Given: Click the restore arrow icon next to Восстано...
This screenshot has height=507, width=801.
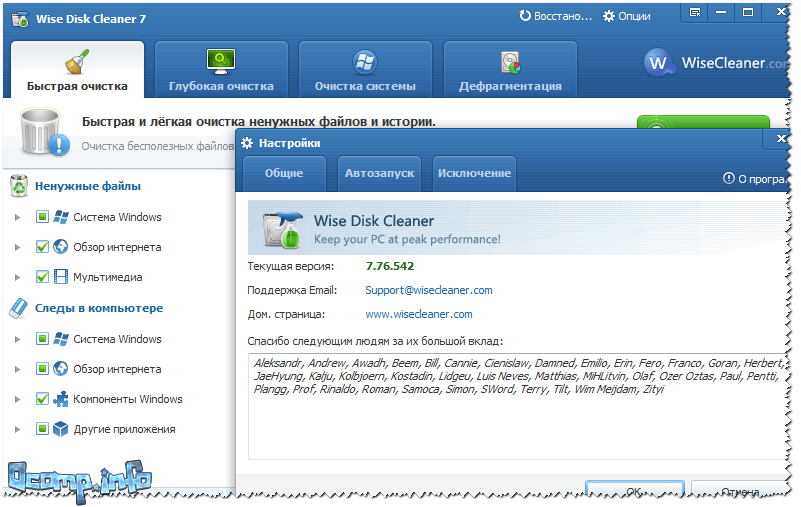Looking at the screenshot, I should click(525, 16).
